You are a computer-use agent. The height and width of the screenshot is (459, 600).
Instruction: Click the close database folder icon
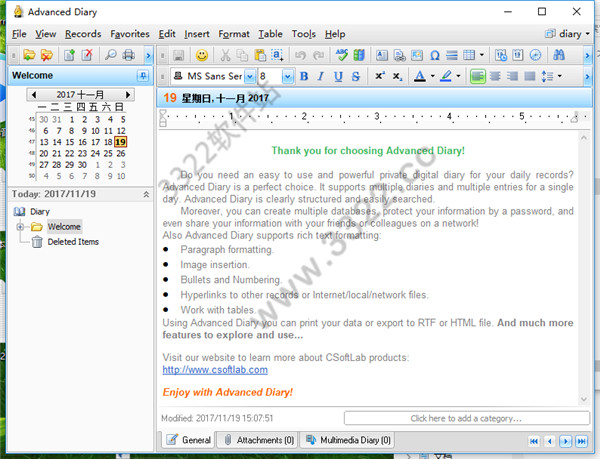coord(47,55)
